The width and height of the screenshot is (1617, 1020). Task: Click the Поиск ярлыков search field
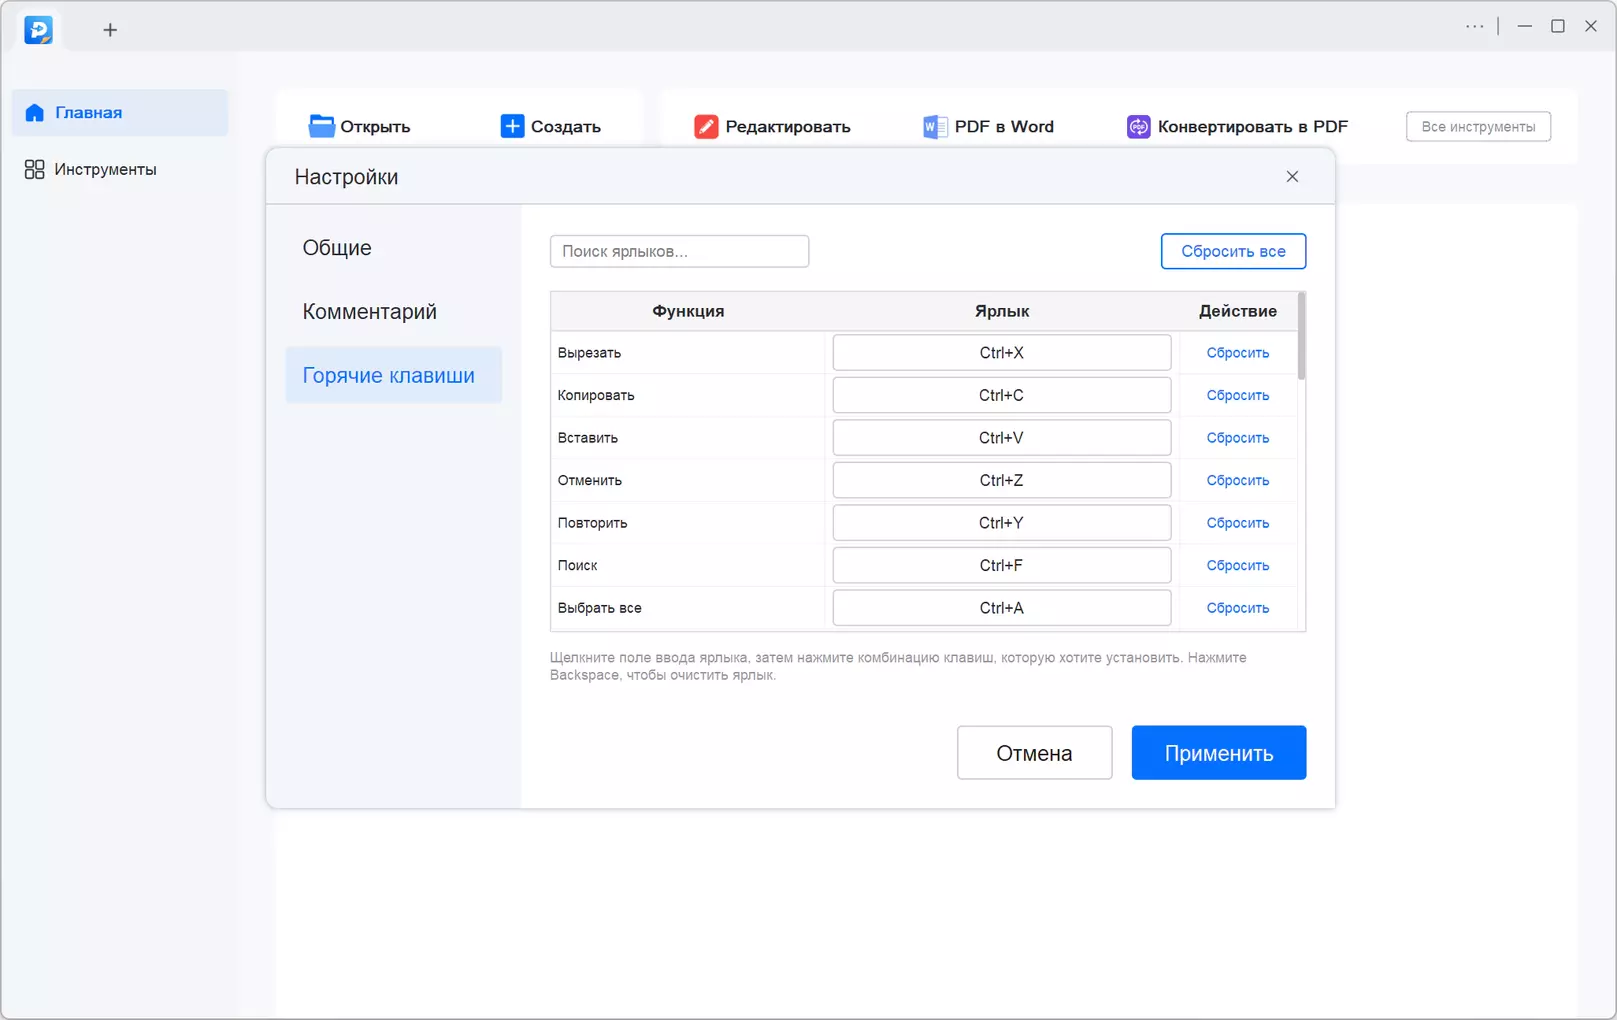[x=679, y=251]
